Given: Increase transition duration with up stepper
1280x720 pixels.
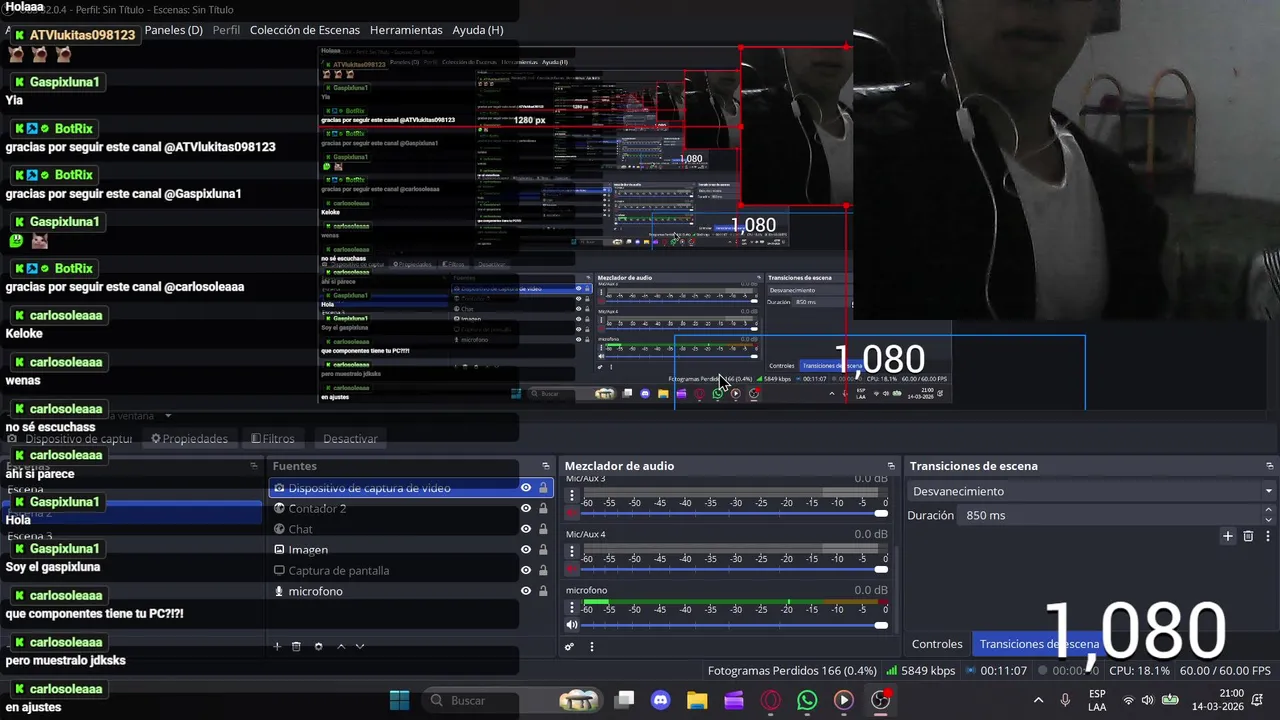Looking at the screenshot, I should (x=1269, y=510).
